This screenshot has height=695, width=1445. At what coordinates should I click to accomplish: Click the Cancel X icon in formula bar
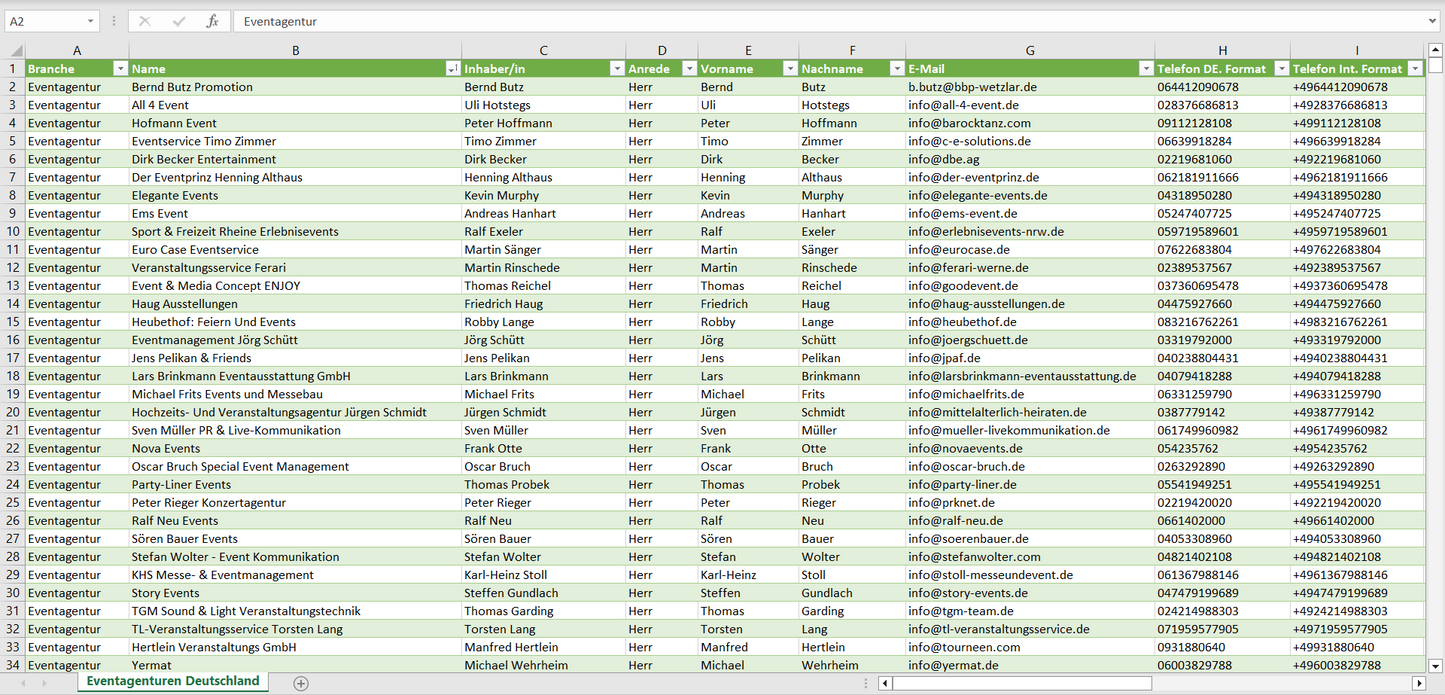(x=145, y=21)
